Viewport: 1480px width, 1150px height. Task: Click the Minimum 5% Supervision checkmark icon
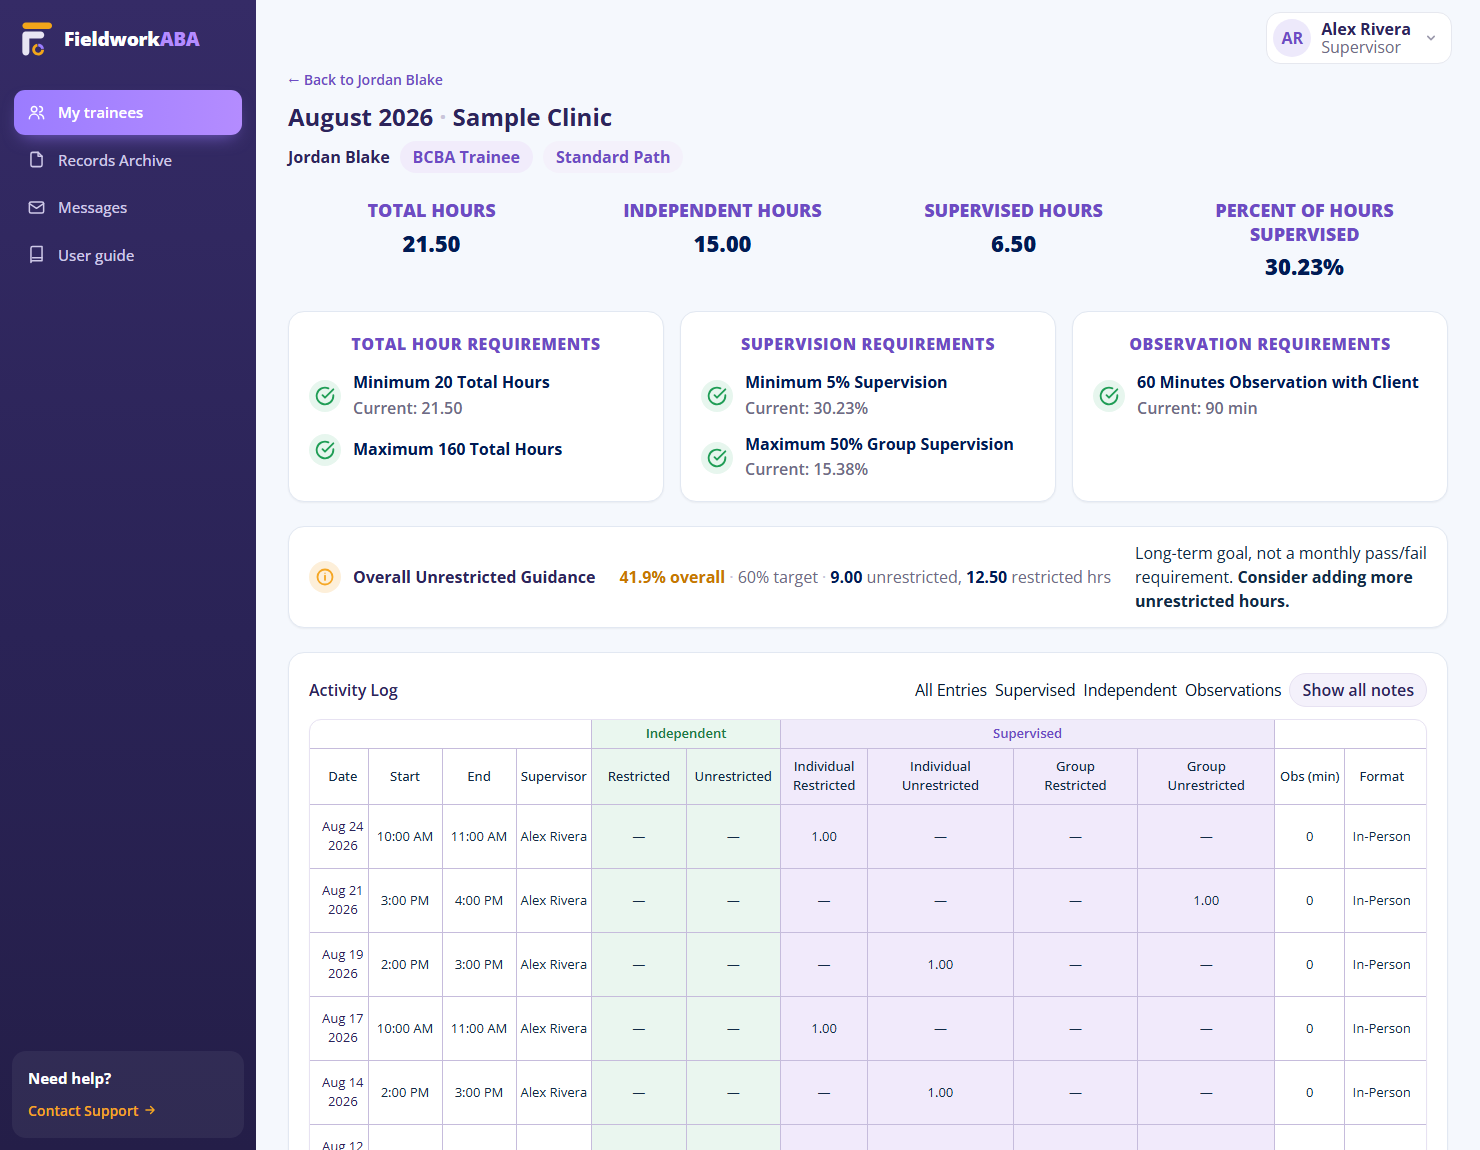click(x=717, y=396)
